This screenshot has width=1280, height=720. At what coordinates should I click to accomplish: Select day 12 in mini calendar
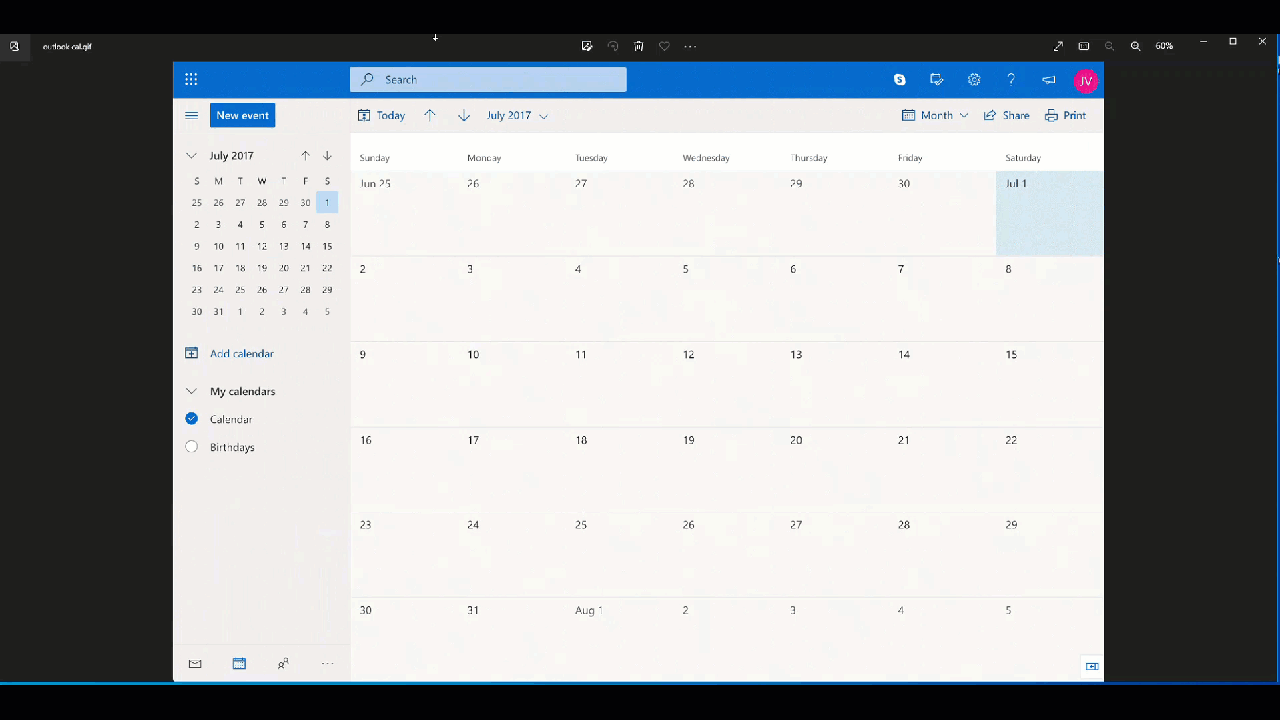[262, 246]
